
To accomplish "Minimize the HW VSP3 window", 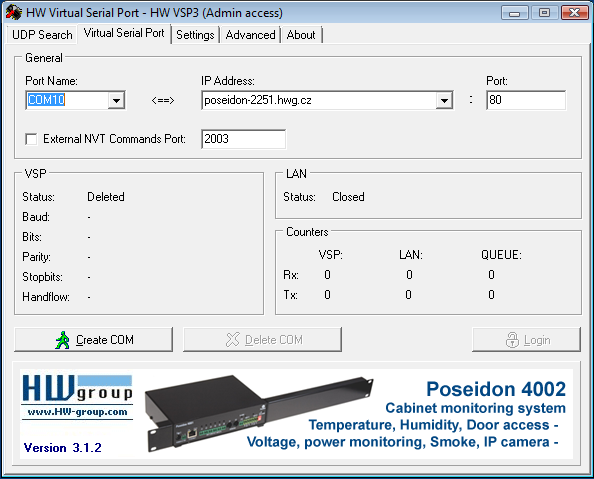I will (514, 13).
